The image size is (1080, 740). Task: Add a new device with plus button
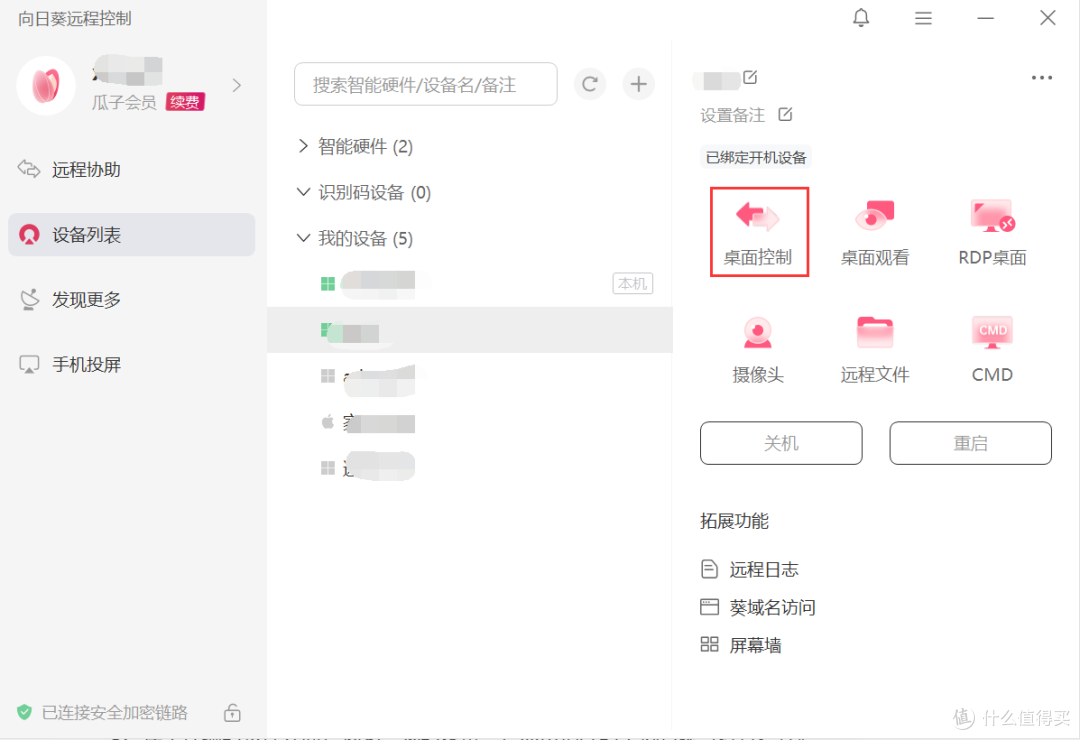[638, 84]
